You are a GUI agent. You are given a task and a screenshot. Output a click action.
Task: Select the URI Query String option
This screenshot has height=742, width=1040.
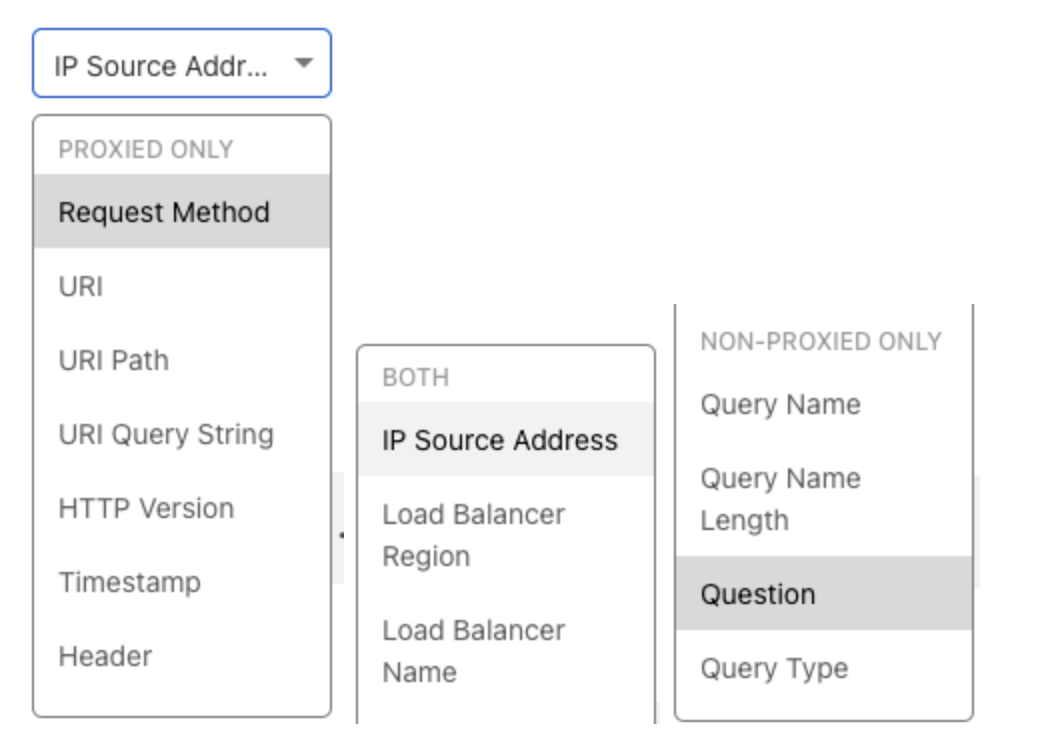166,435
